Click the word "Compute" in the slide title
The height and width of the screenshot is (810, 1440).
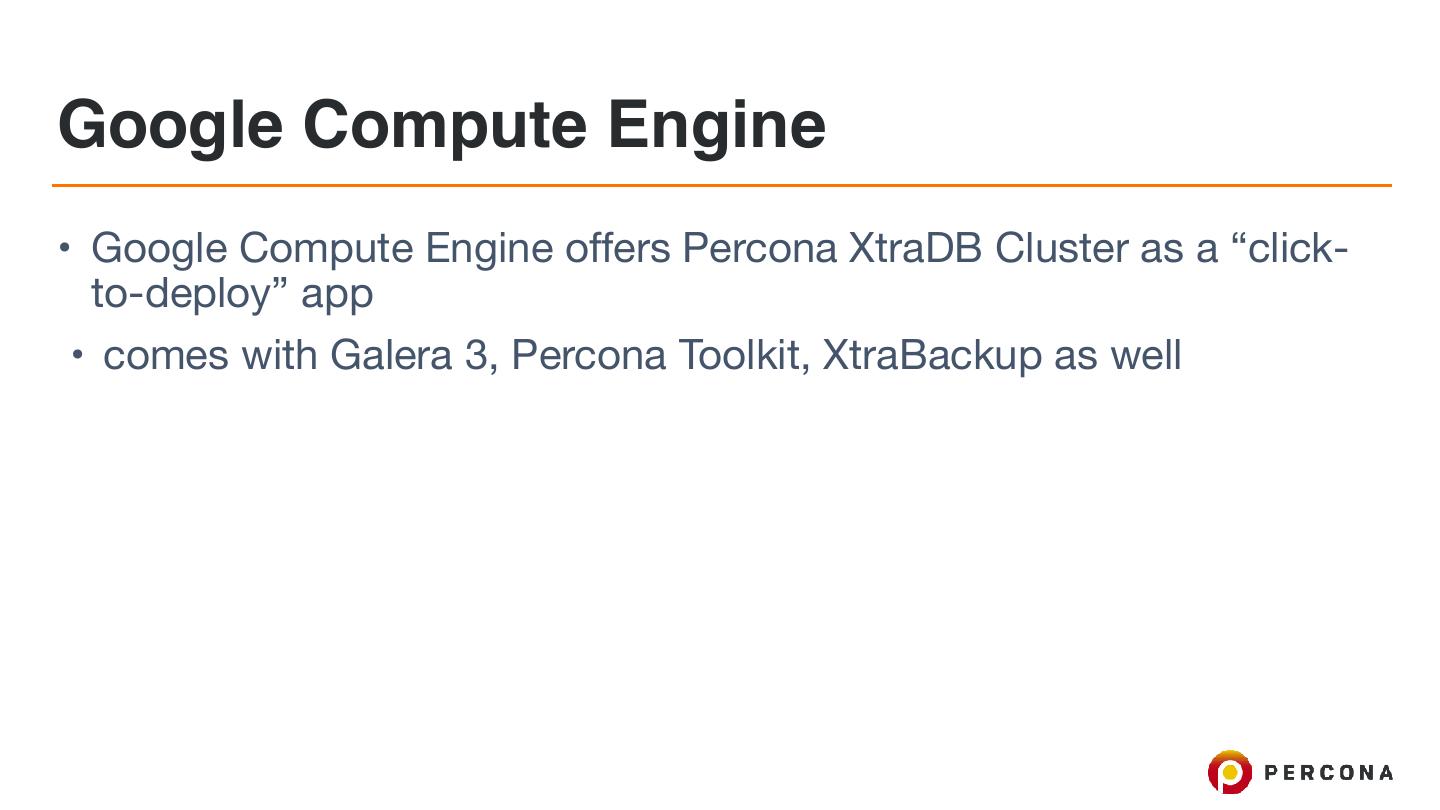click(x=443, y=124)
